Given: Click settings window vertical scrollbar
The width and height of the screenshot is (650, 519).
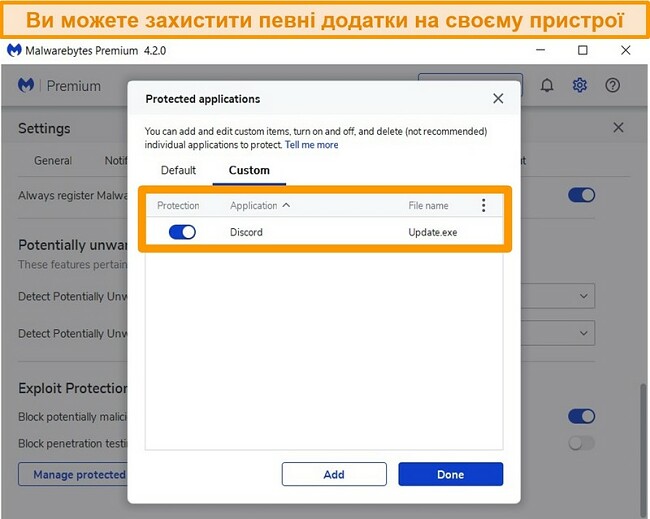Looking at the screenshot, I should (643, 450).
